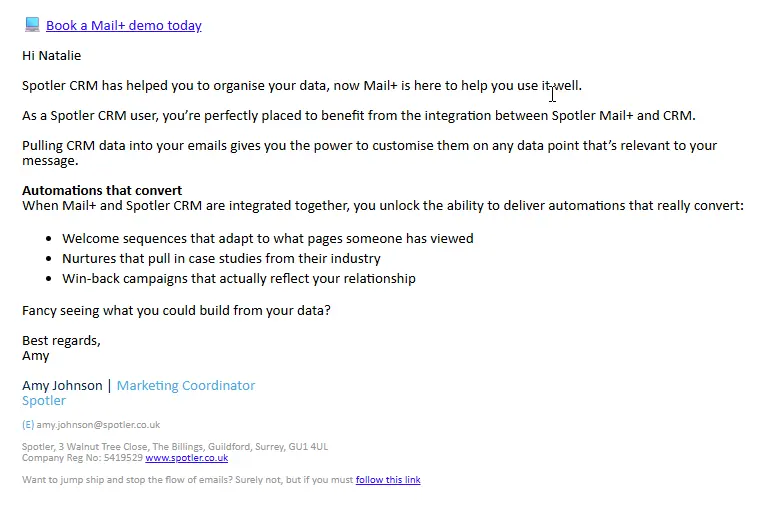
Task: Click the "Best regards," sign-off
Action: 61,341
